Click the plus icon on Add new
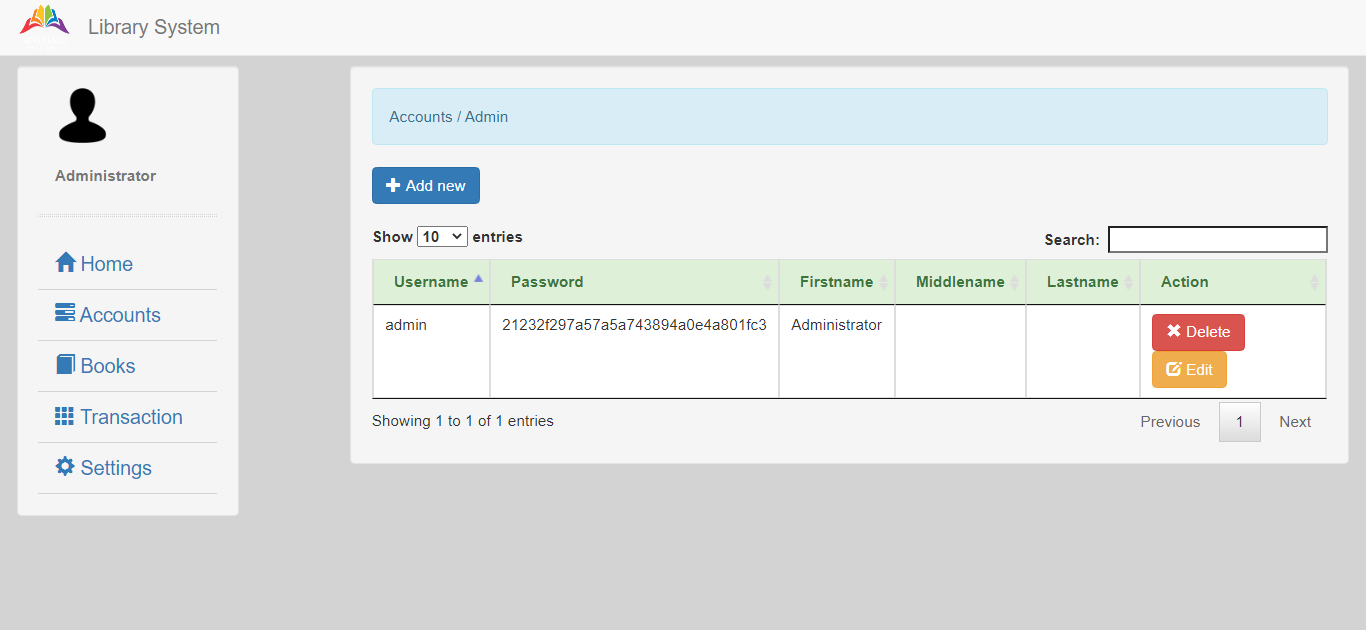Image resolution: width=1366 pixels, height=630 pixels. (392, 185)
